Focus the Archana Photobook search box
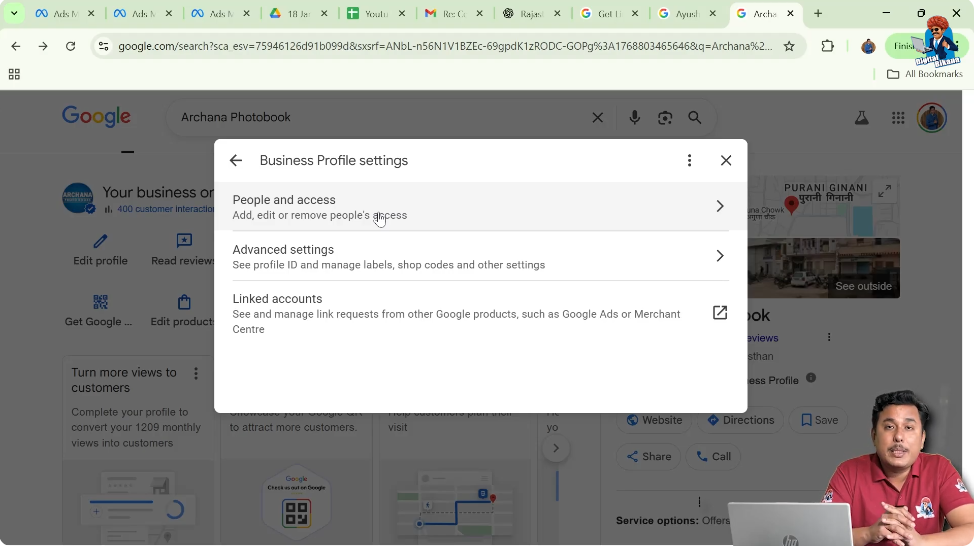Viewport: 975px width, 547px height. [381, 117]
